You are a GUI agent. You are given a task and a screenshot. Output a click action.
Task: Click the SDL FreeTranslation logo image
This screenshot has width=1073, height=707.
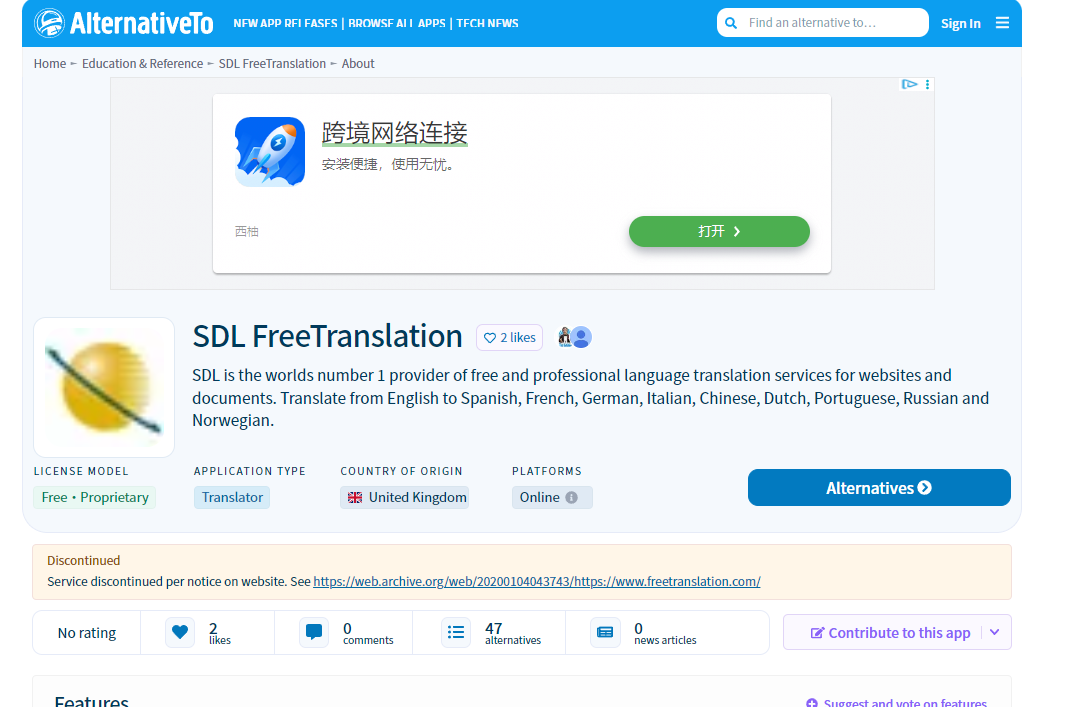pyautogui.click(x=104, y=387)
